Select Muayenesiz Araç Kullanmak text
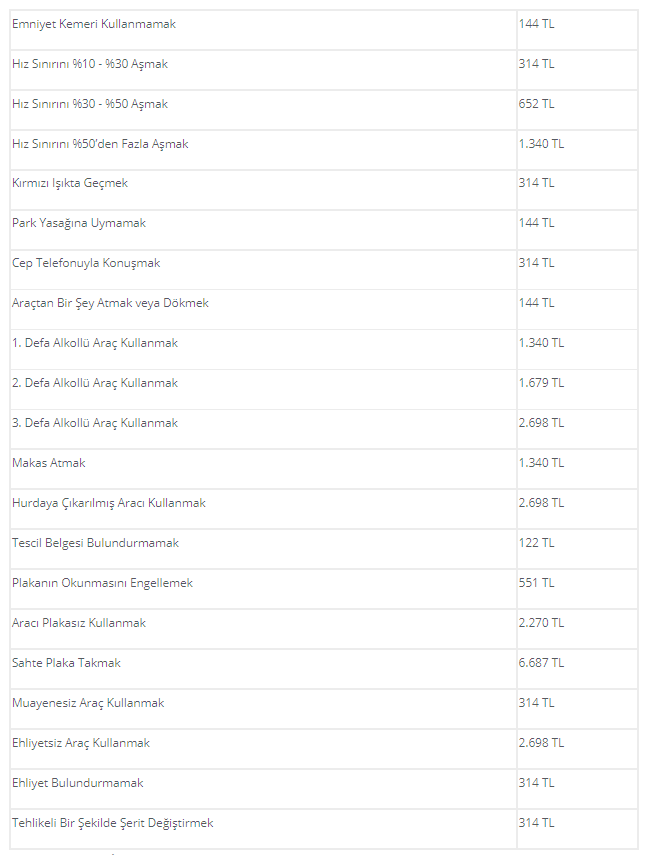Viewport: 654px width, 855px height. pyautogui.click(x=88, y=703)
